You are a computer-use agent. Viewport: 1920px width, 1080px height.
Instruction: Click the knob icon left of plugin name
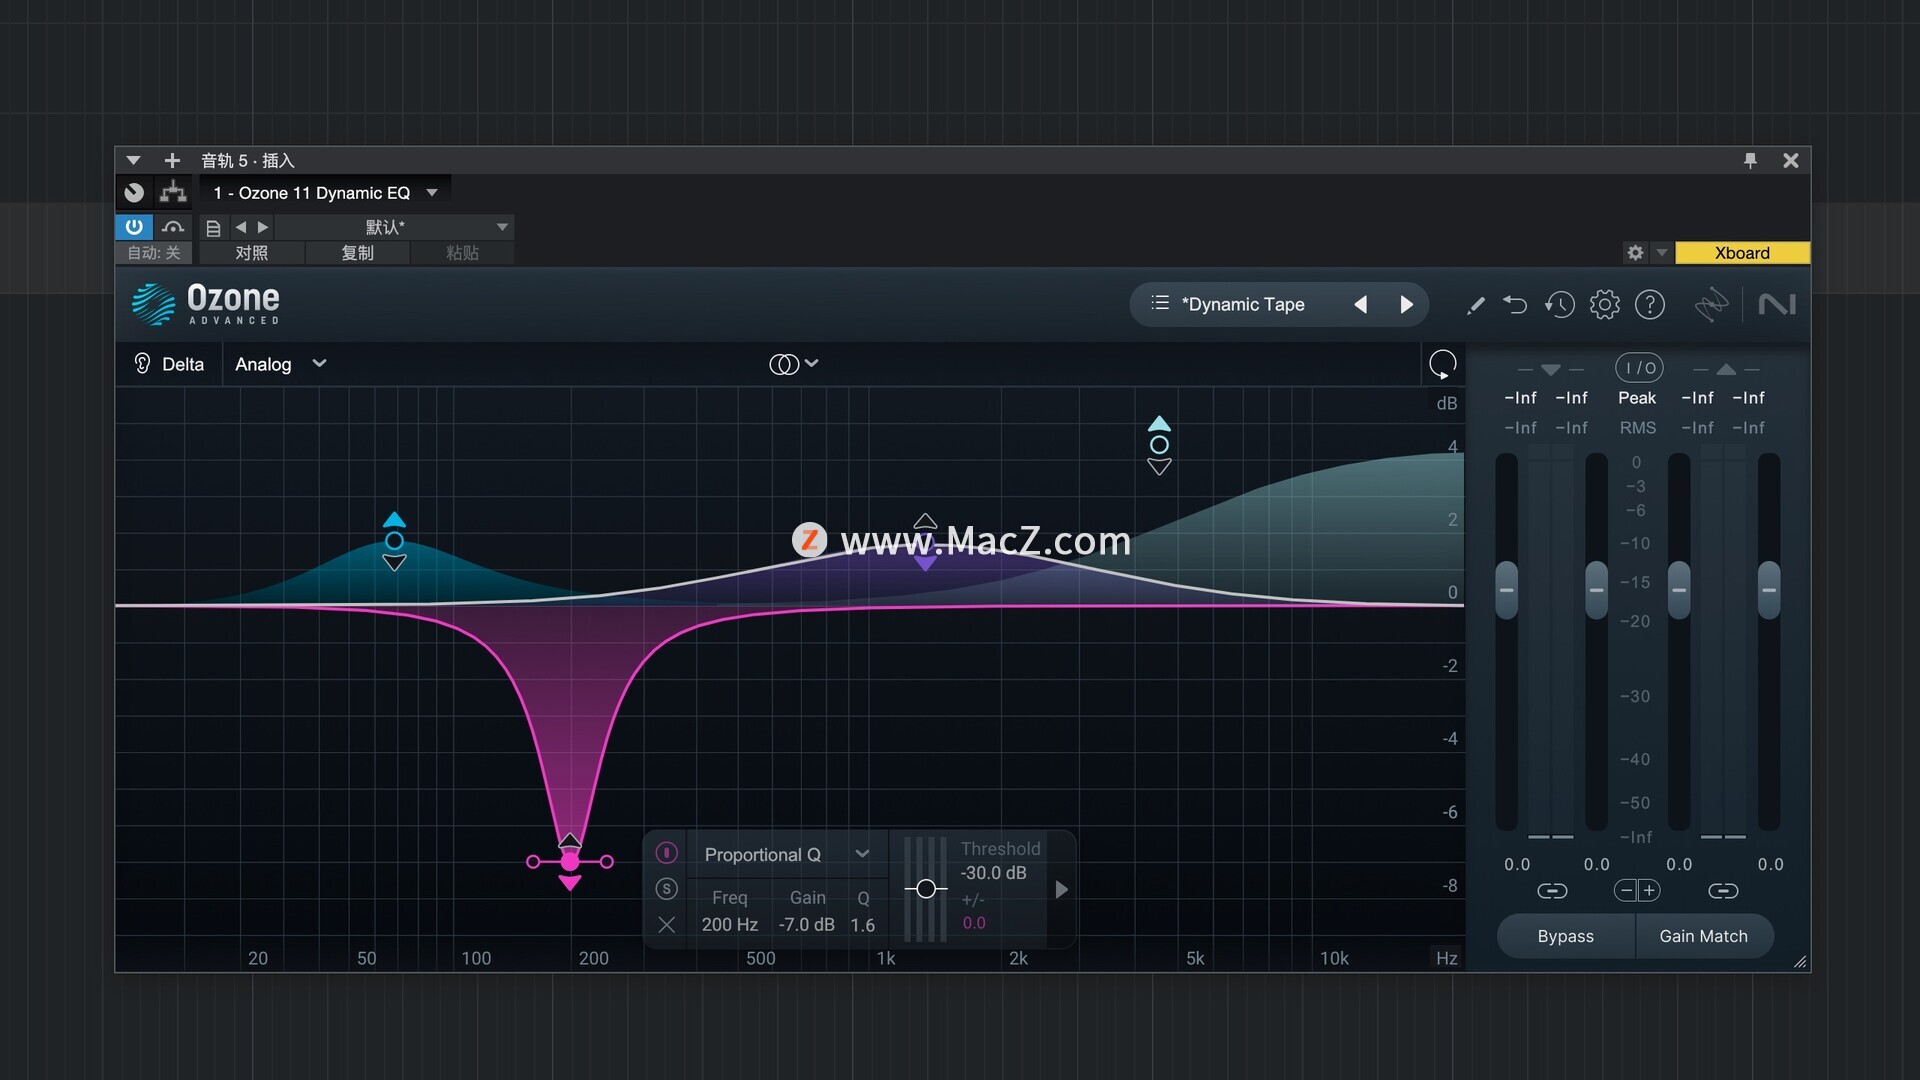[x=134, y=192]
